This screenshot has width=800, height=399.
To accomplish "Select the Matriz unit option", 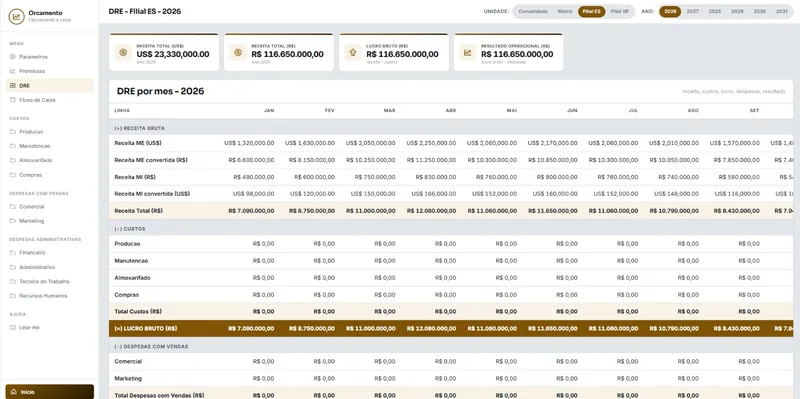I will tap(565, 11).
